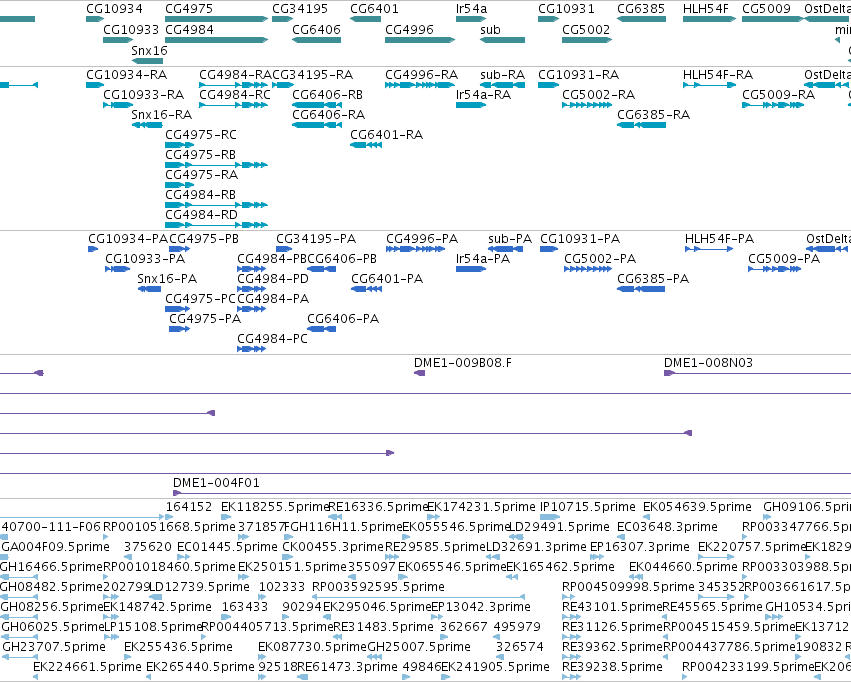Image resolution: width=851 pixels, height=682 pixels.
Task: Click protein label CG10934-PA
Action: (128, 239)
